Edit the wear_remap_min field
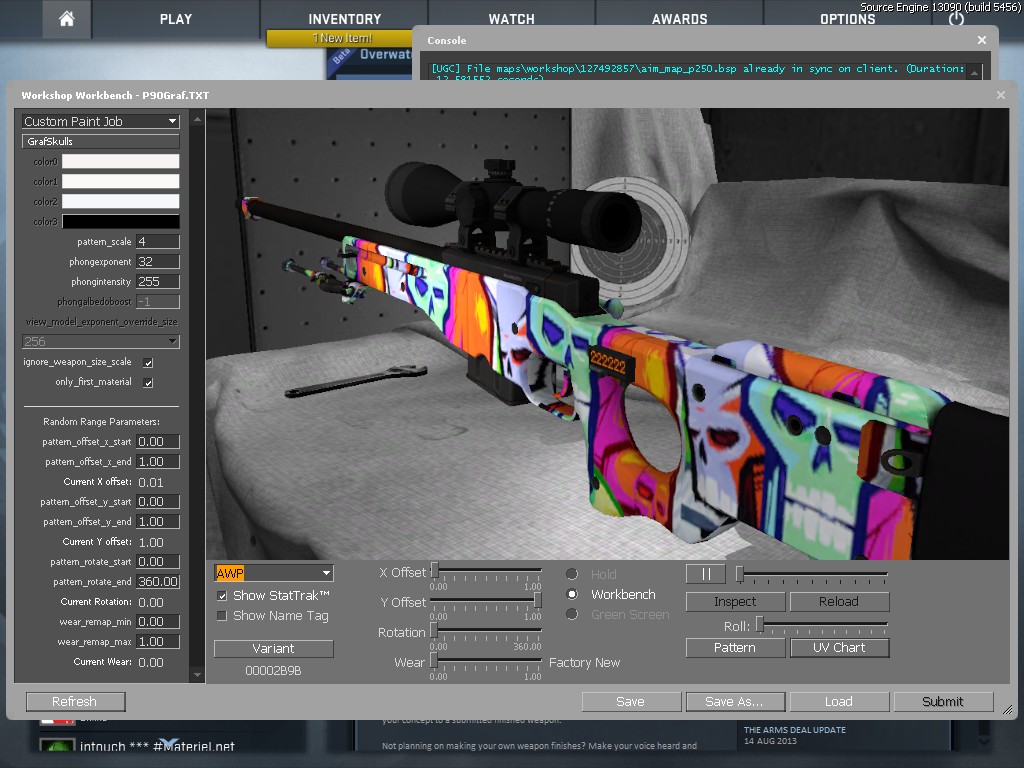 tap(157, 622)
